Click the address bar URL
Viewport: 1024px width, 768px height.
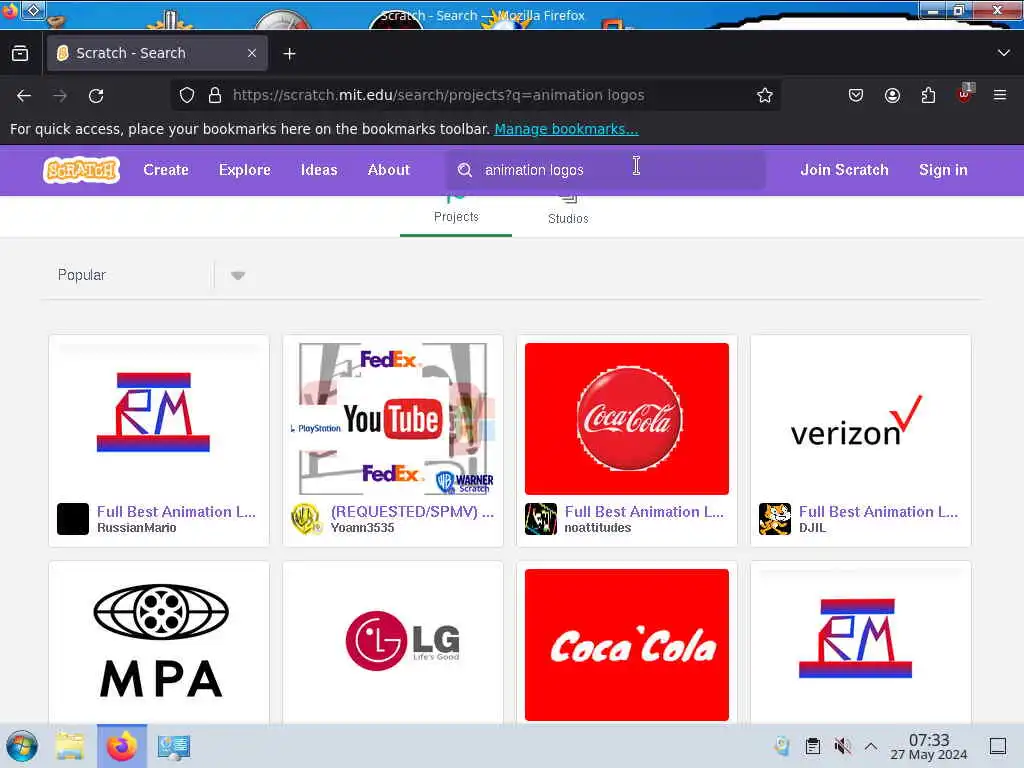coord(438,95)
